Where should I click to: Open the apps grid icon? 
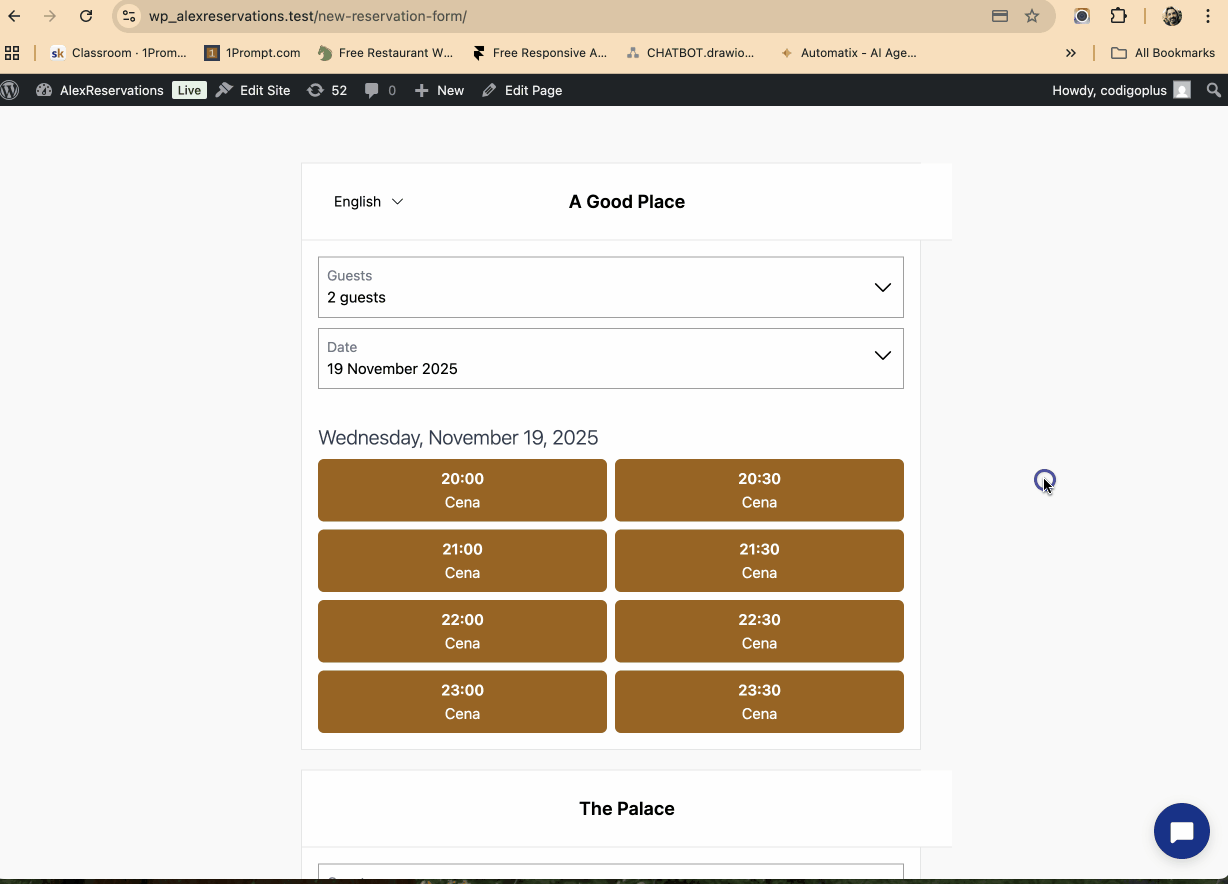(12, 53)
